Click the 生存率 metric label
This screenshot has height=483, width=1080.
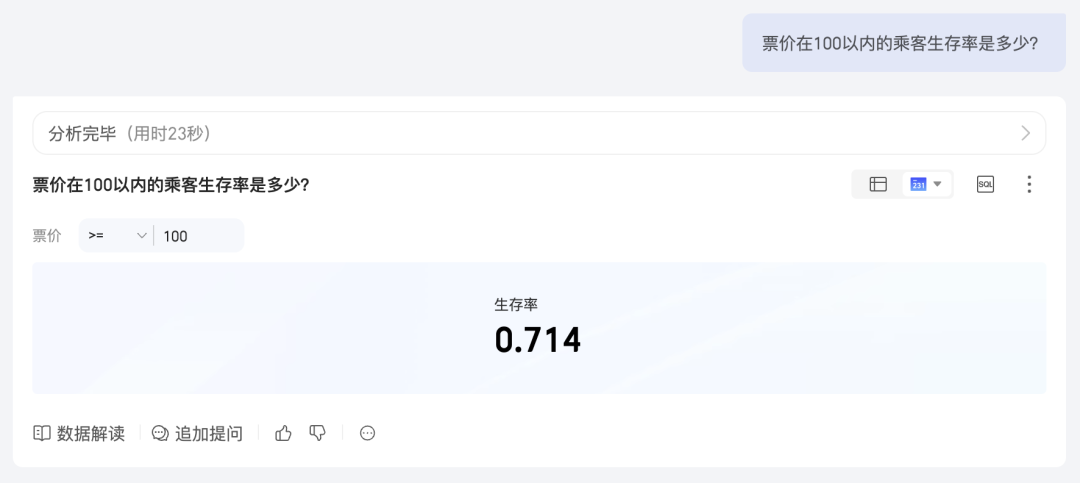point(516,304)
